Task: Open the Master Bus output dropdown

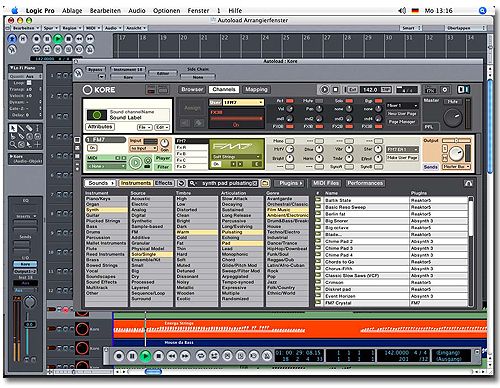Action: (x=456, y=166)
